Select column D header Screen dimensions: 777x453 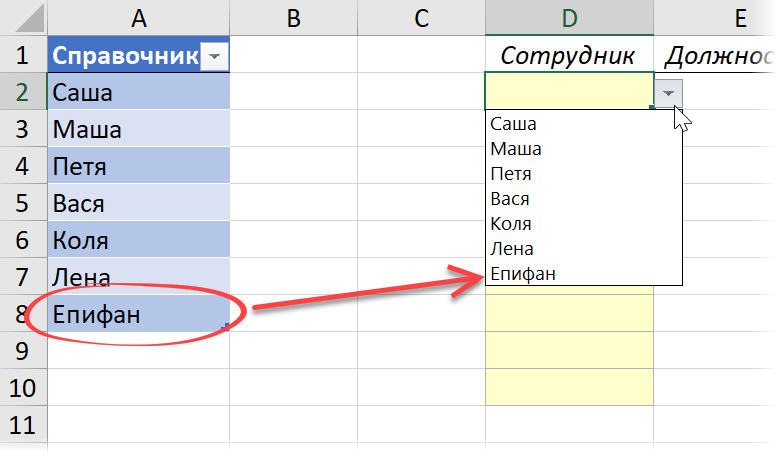(569, 18)
